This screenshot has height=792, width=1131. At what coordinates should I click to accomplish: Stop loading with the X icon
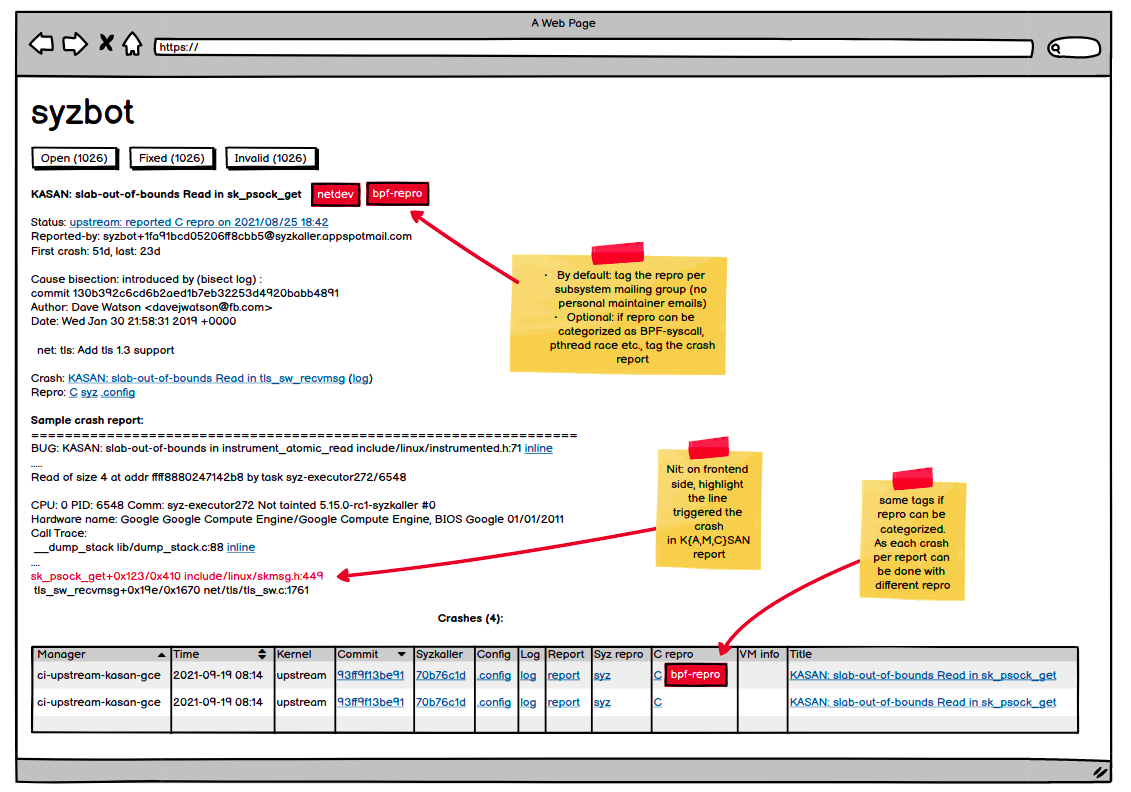(x=106, y=43)
